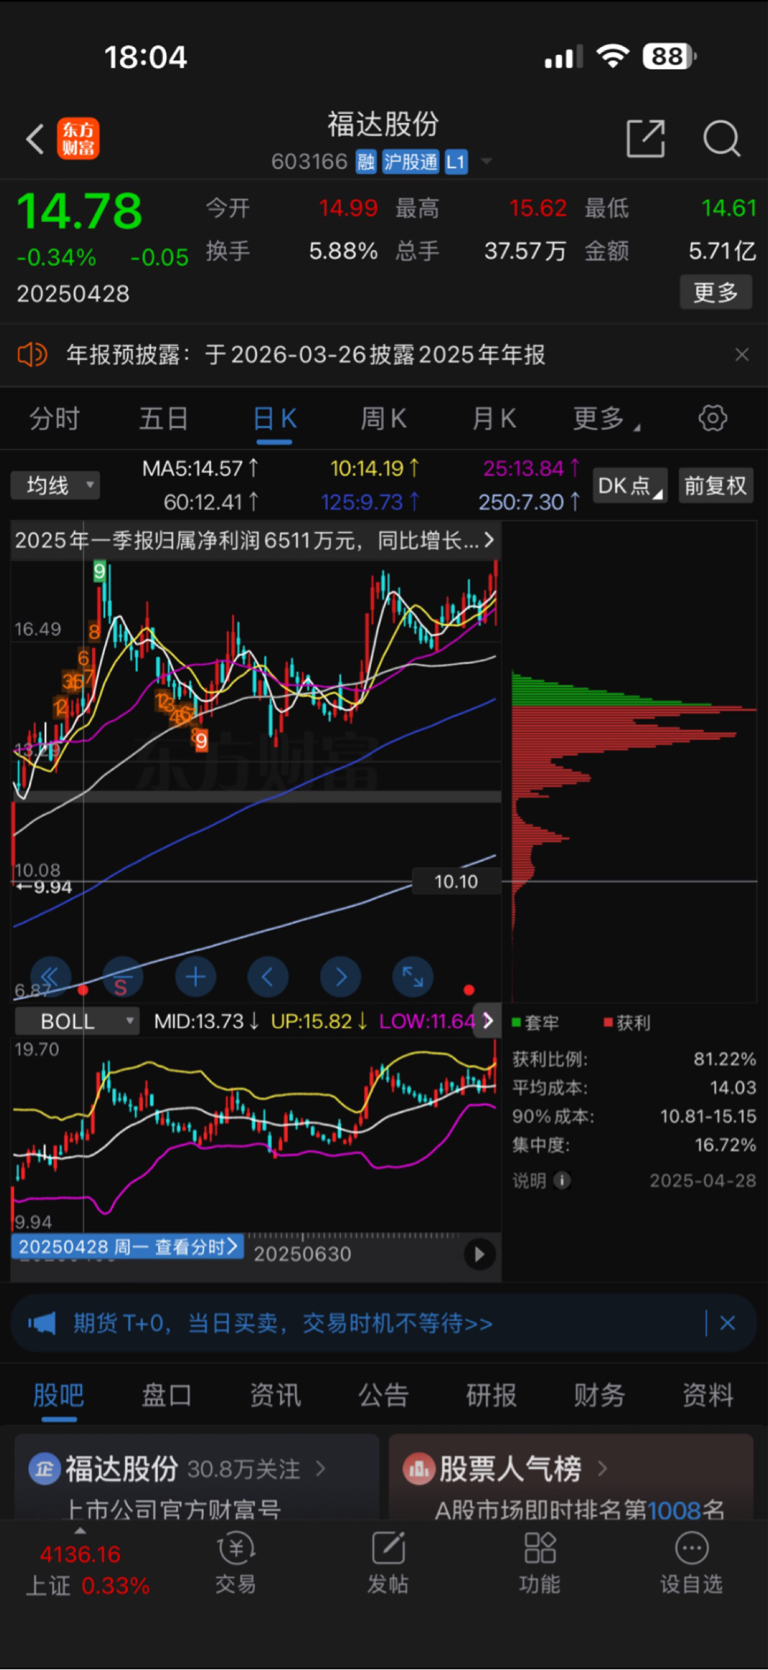Image resolution: width=768 pixels, height=1670 pixels.
Task: Tap the 沪股通 tag
Action: (x=410, y=162)
